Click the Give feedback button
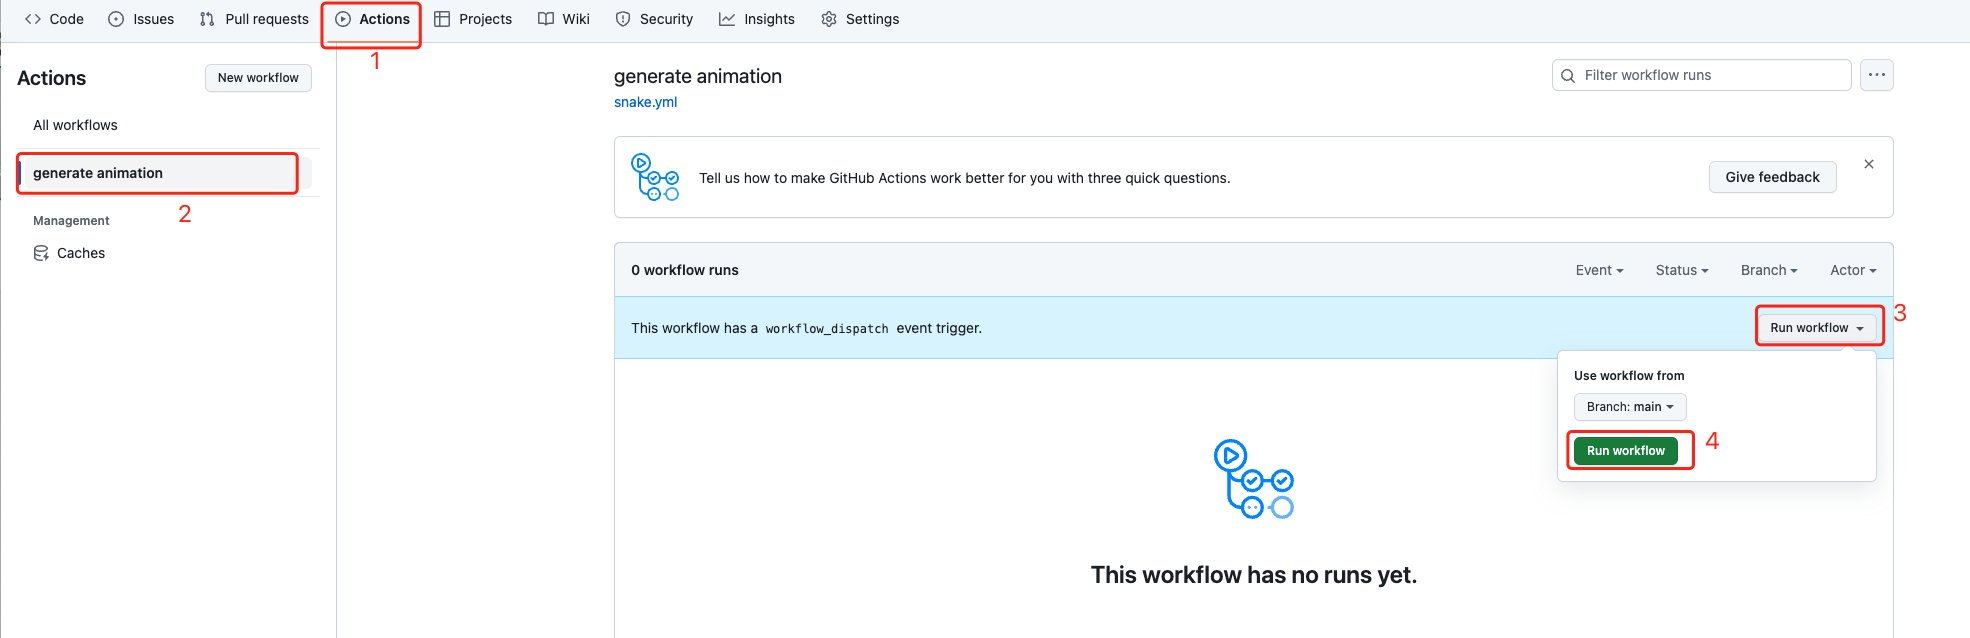 coord(1772,177)
